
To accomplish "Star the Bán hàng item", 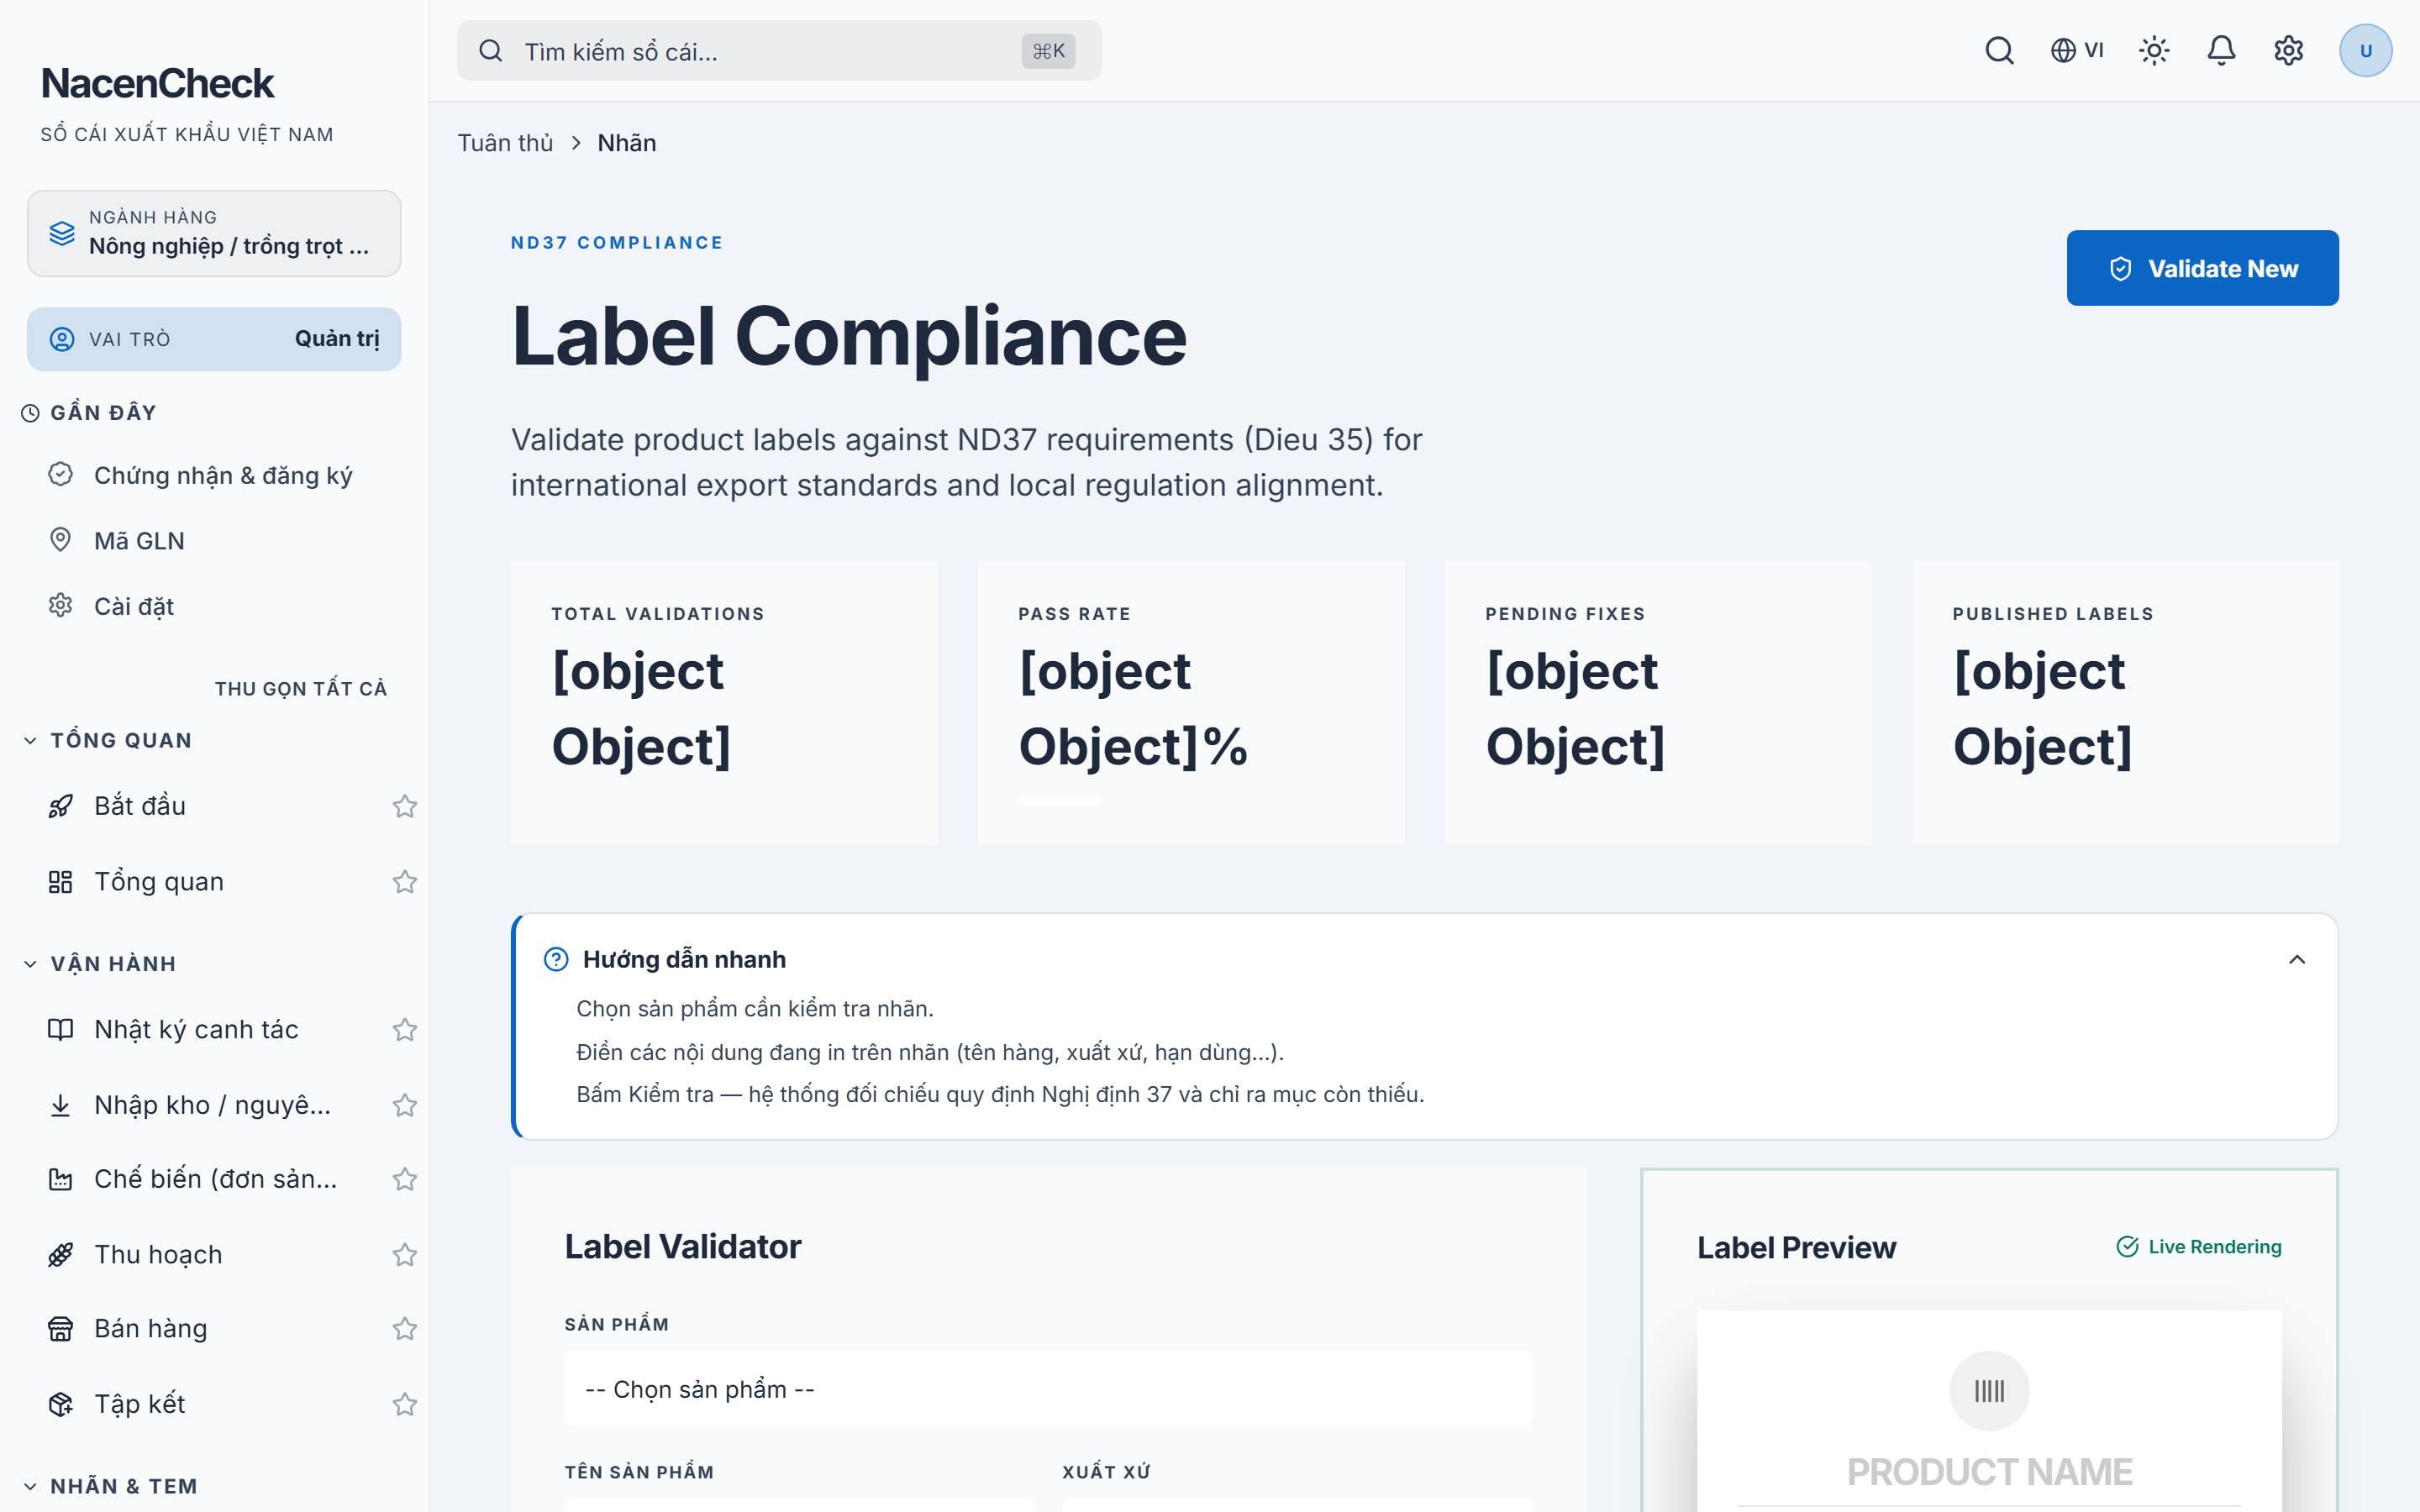I will click(x=404, y=1329).
